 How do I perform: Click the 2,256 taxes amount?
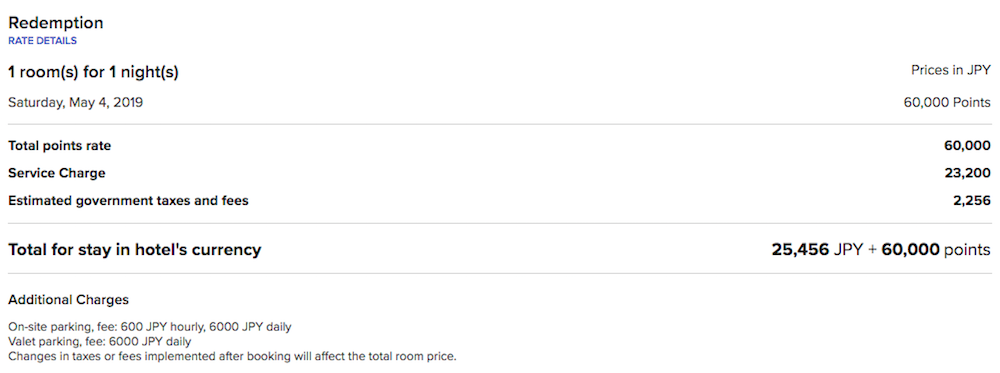972,201
